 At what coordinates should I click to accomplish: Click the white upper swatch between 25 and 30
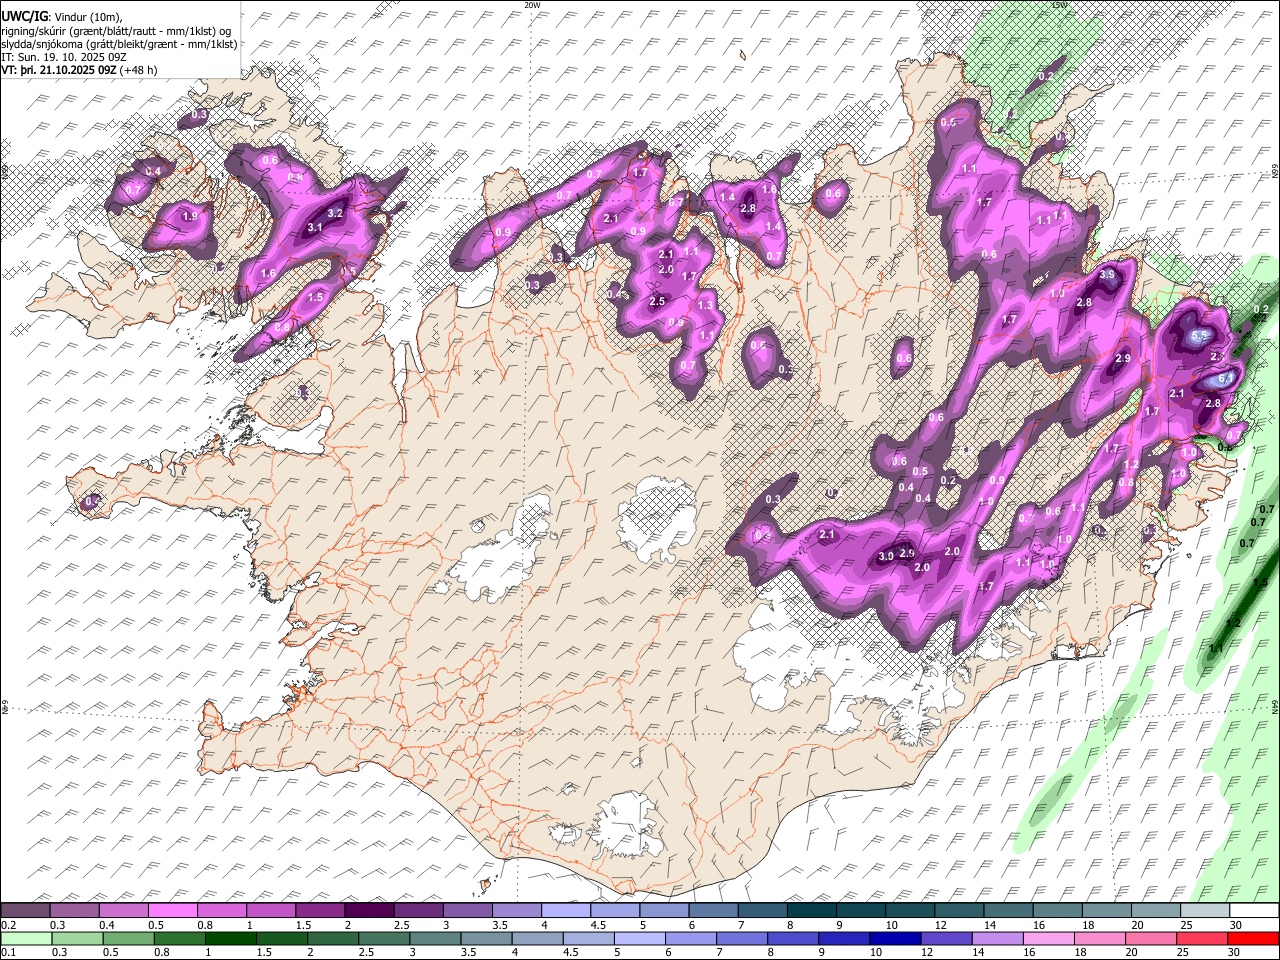(1205, 910)
